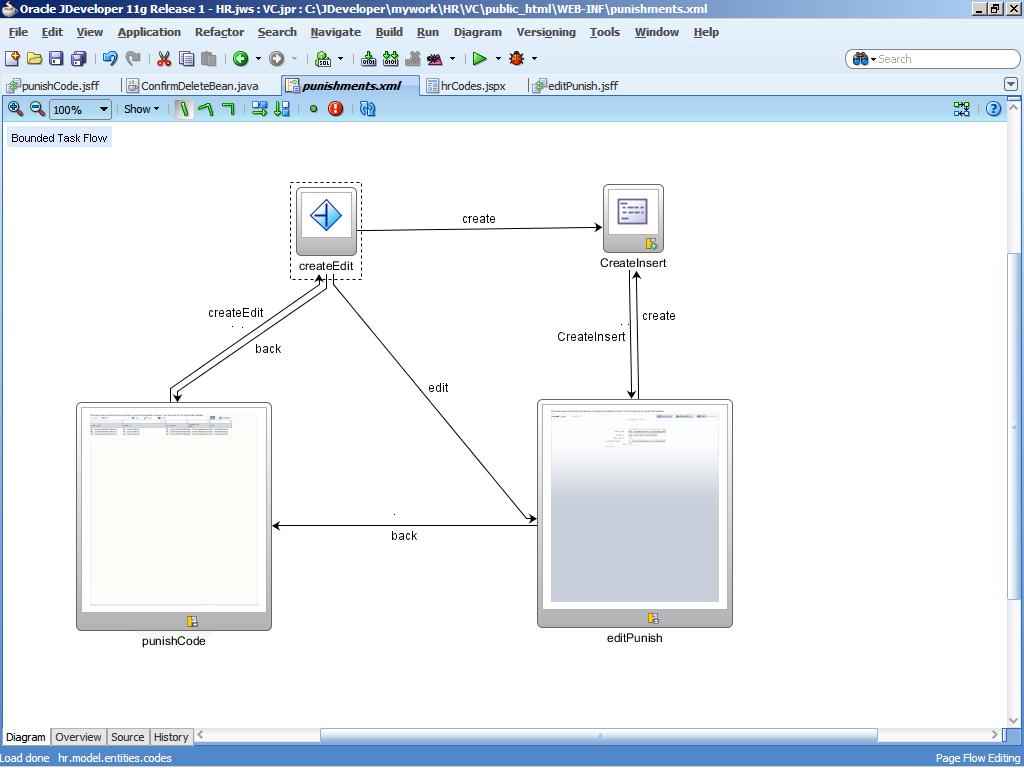Click the green Run arrow icon
The width and height of the screenshot is (1024, 768).
coord(479,59)
